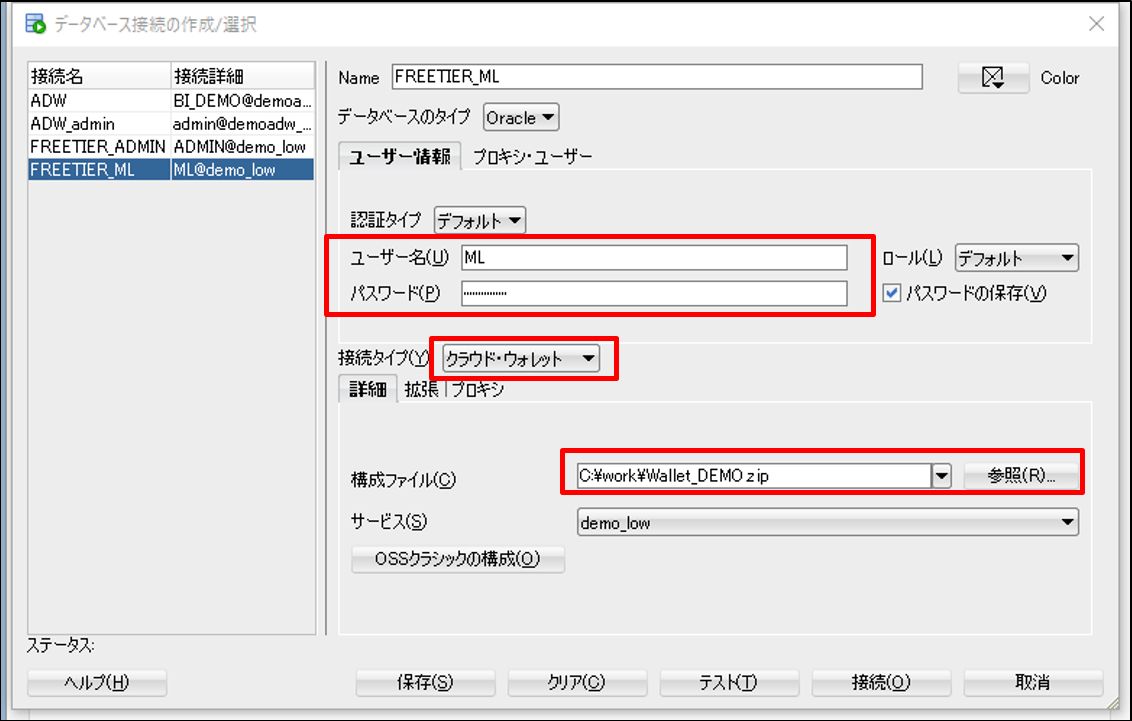This screenshot has width=1132, height=721.
Task: Click the Connect (接続) button
Action: point(881,683)
